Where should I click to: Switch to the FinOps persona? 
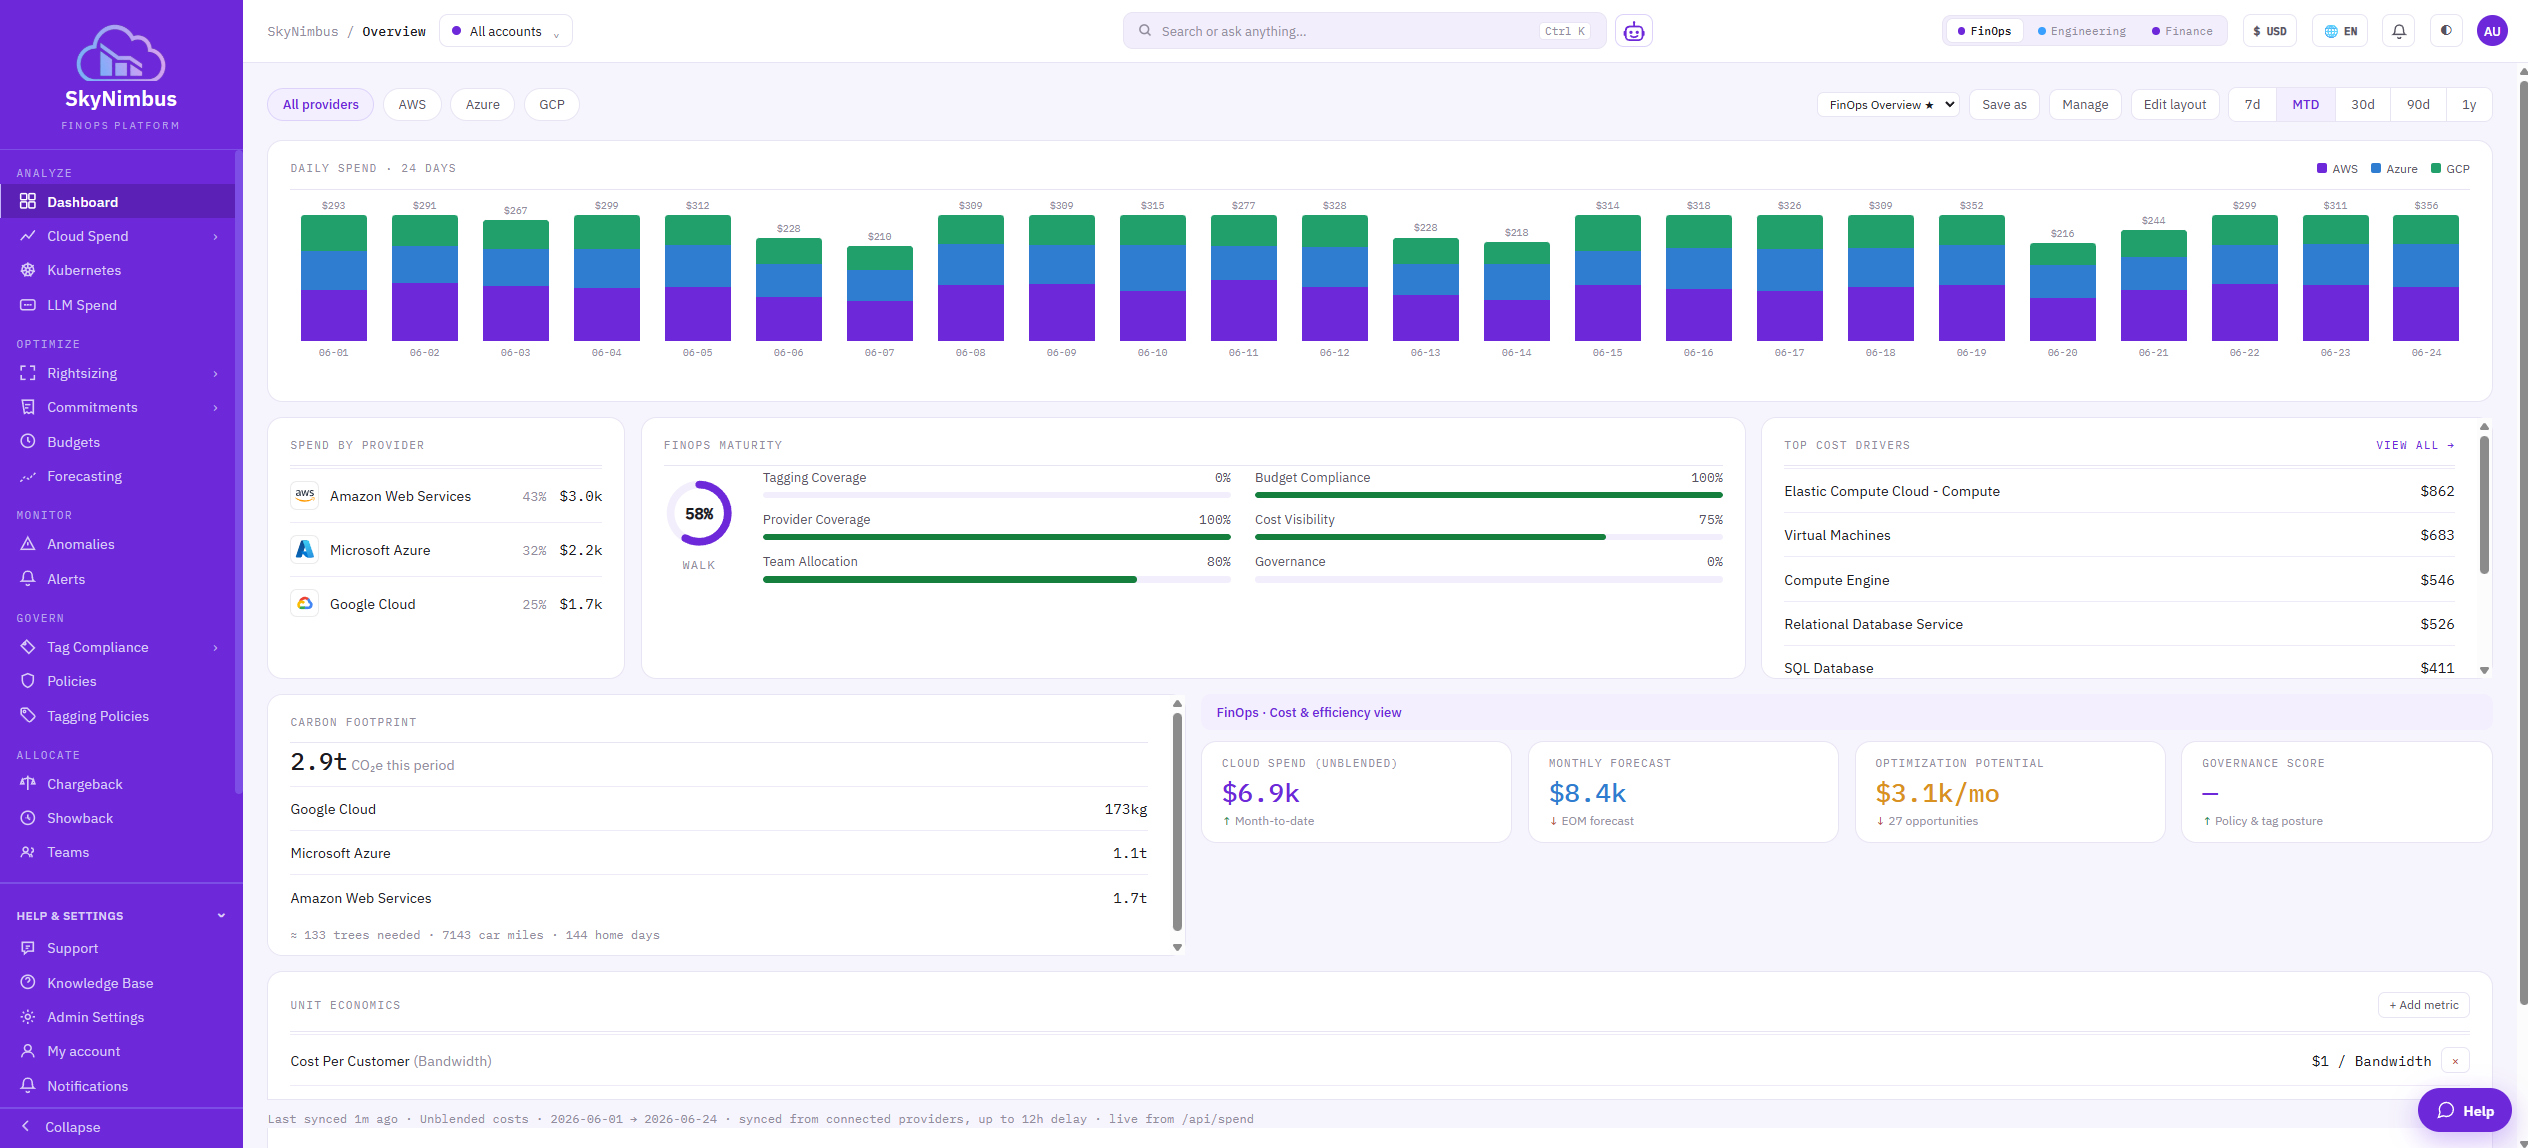coord(1984,31)
